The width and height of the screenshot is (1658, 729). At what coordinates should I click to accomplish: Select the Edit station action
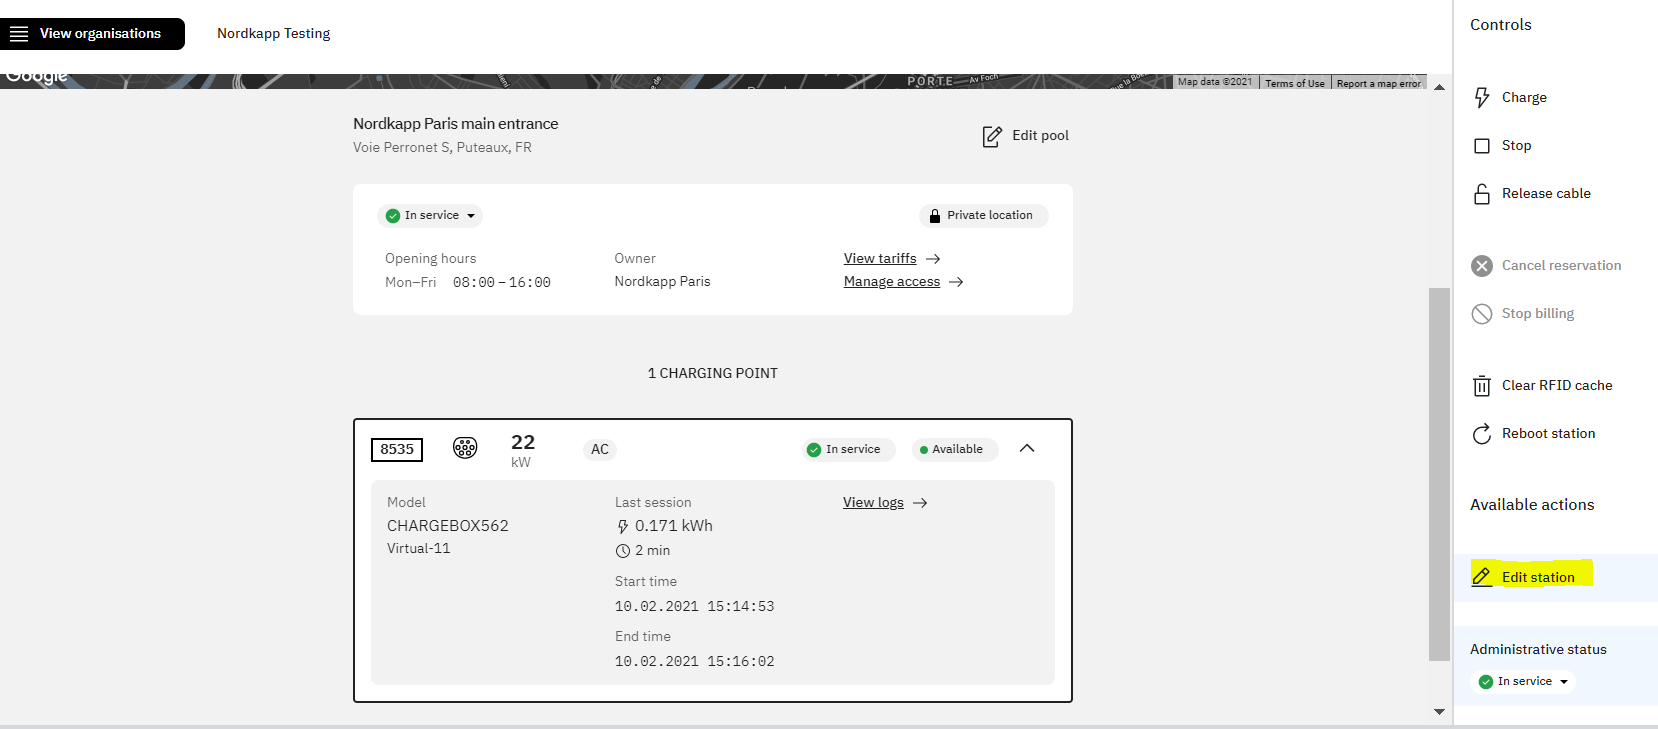tap(1538, 577)
